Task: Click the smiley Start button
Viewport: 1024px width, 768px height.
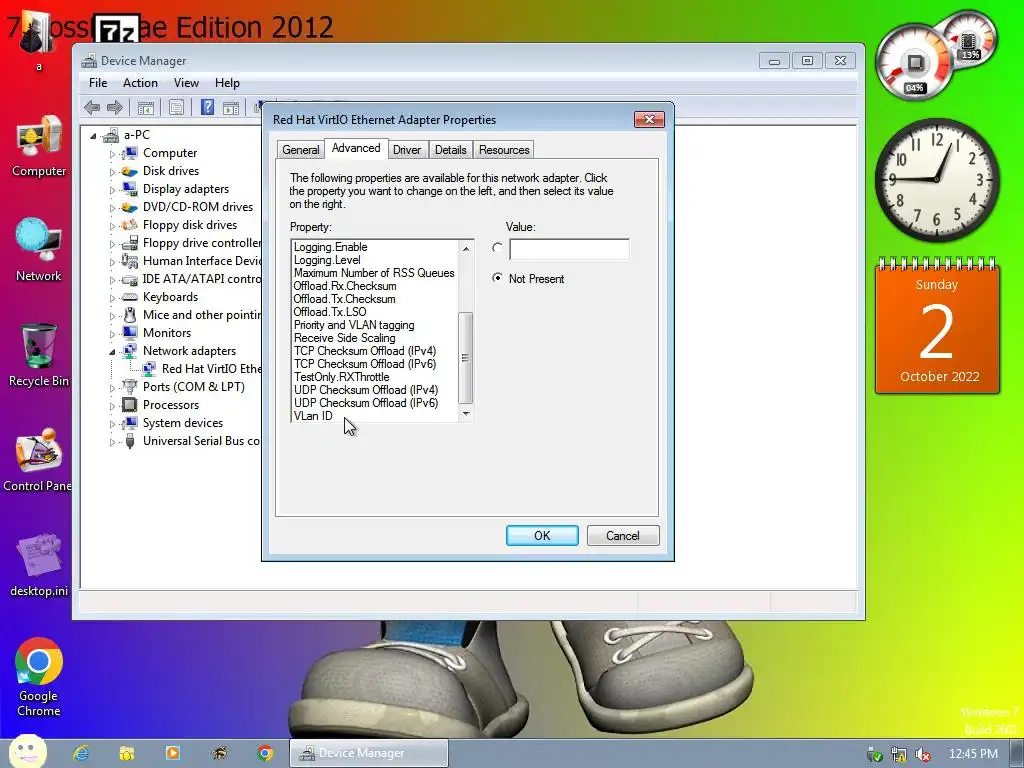Action: tap(27, 752)
